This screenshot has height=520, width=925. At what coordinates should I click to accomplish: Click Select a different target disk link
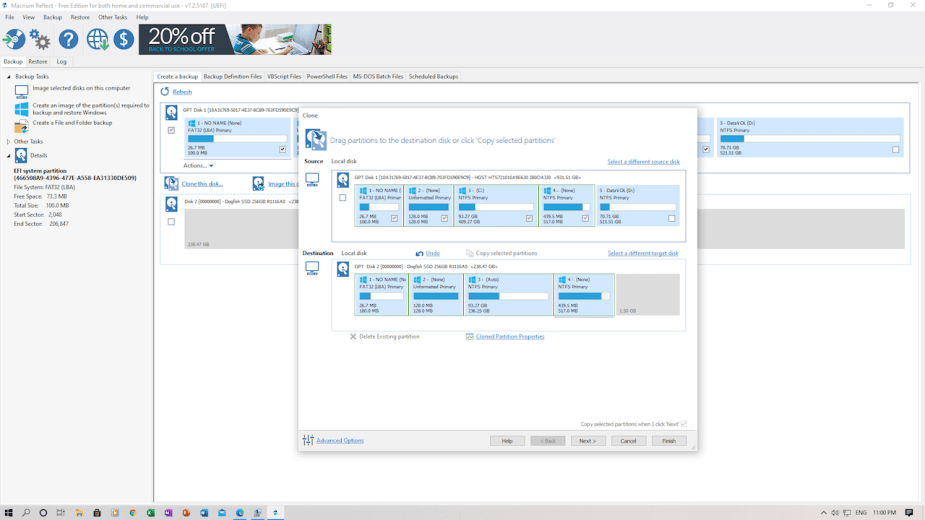(x=642, y=253)
